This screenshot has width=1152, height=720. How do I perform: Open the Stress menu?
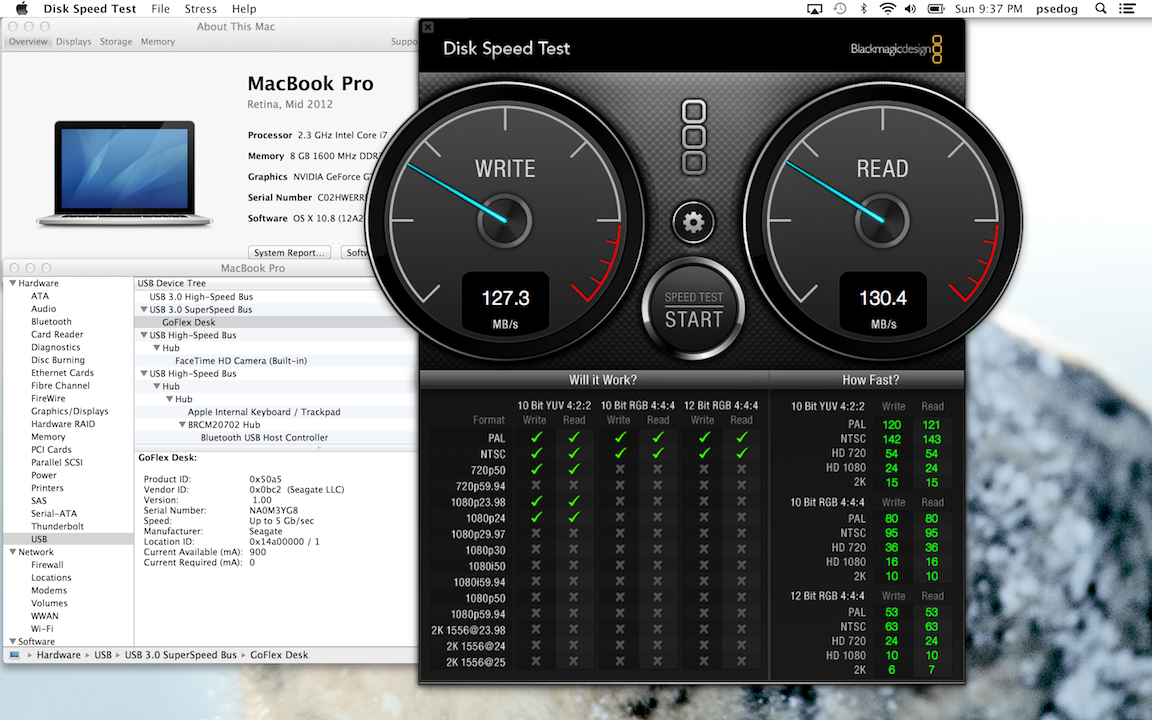click(200, 9)
